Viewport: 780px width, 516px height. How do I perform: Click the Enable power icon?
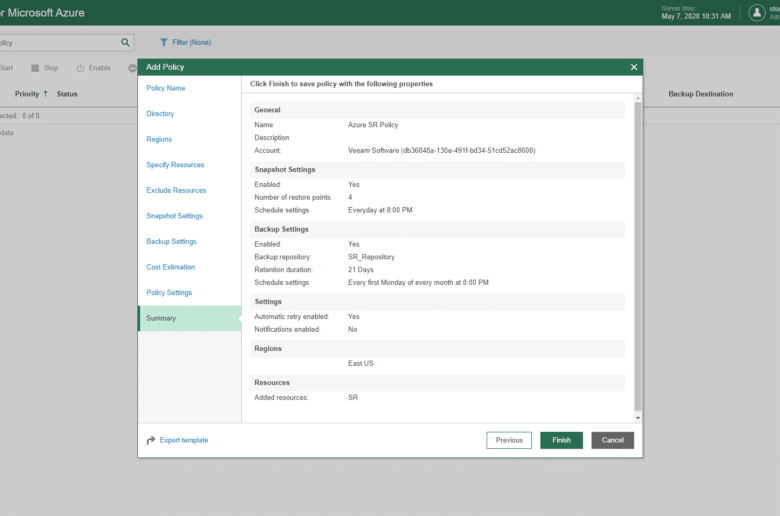click(x=80, y=68)
